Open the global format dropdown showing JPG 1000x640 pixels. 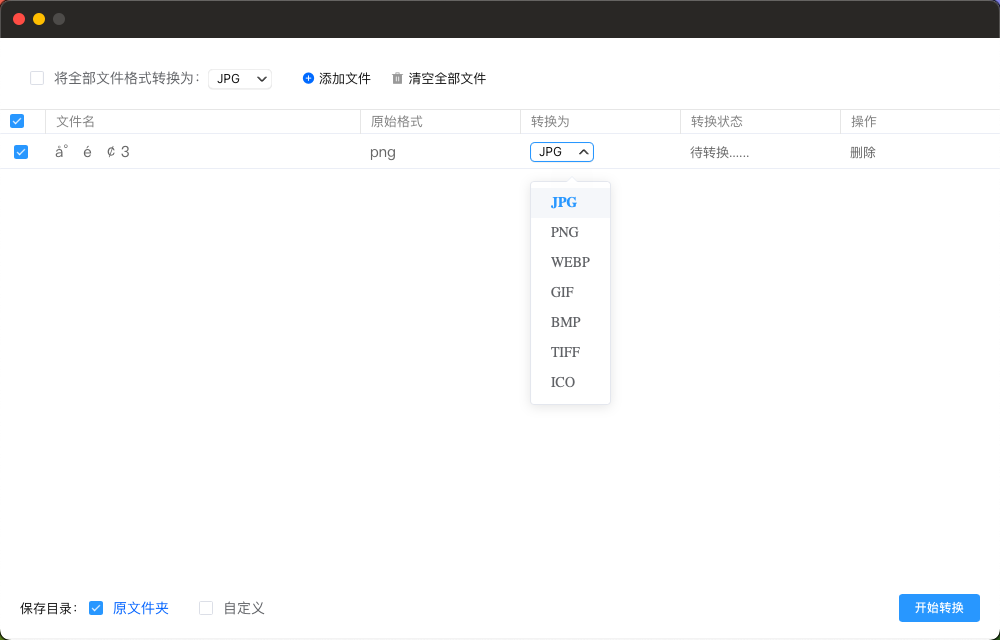[x=240, y=78]
